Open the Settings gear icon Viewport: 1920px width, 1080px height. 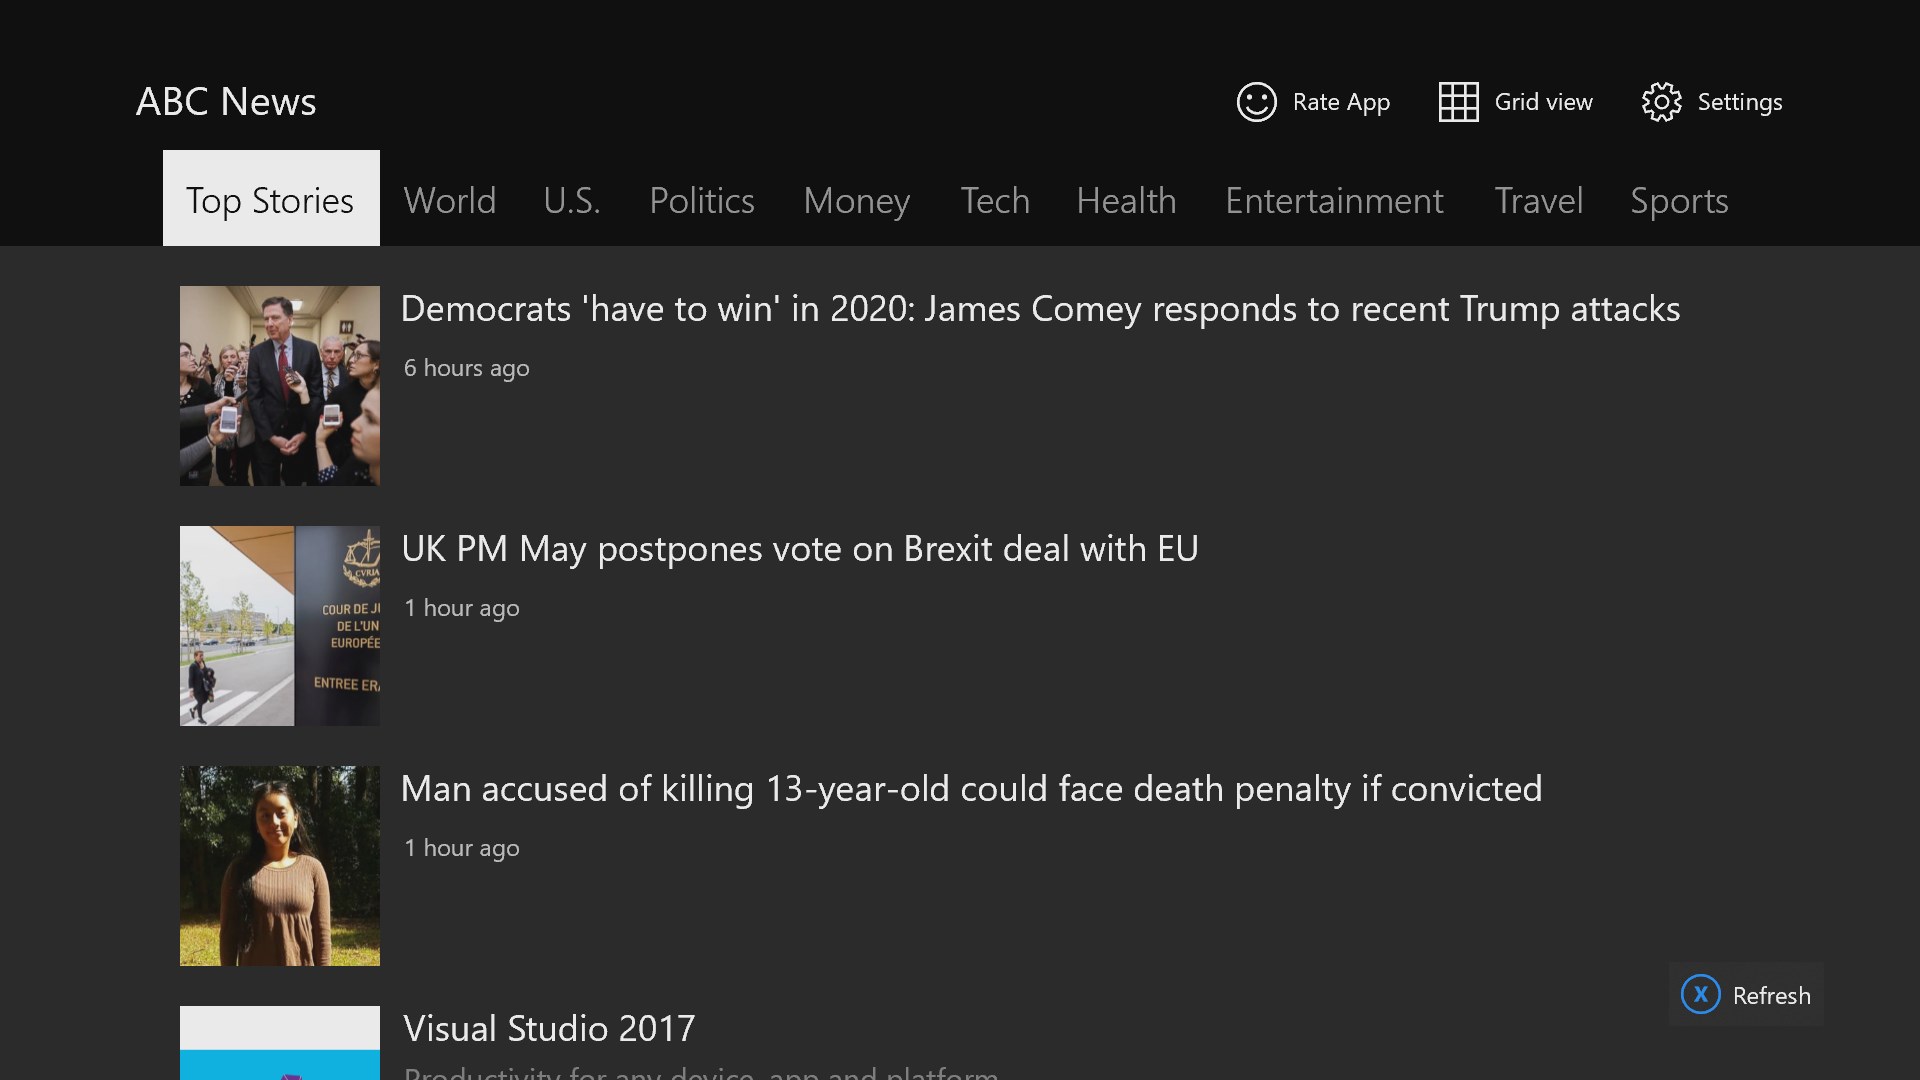click(1661, 102)
